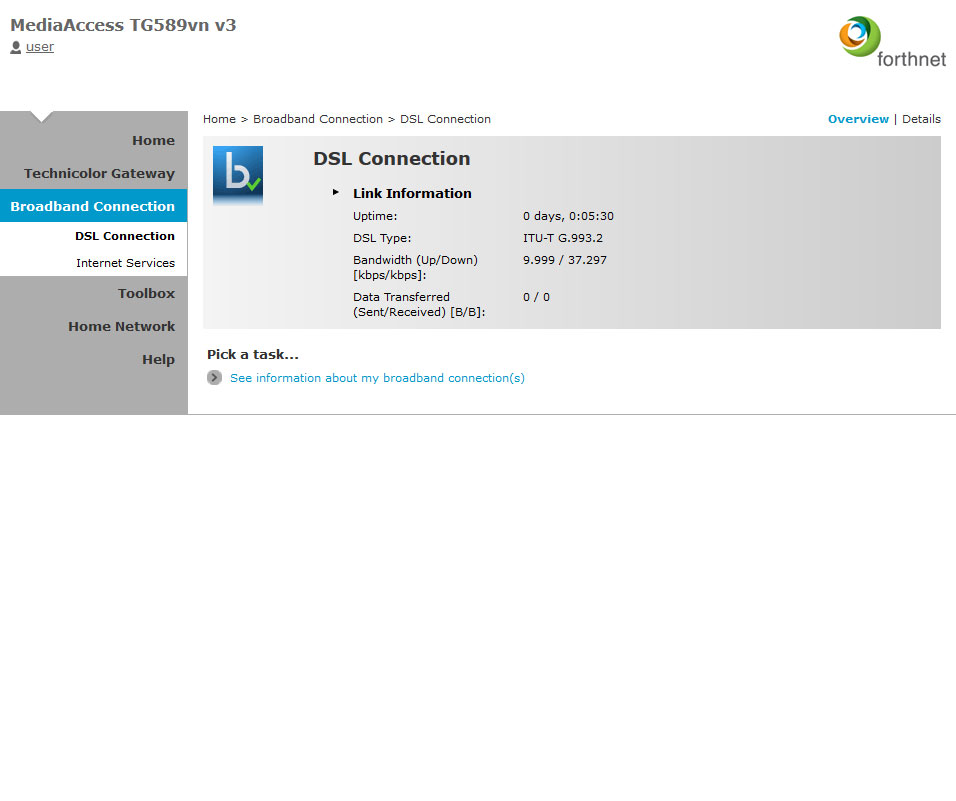
Task: Click the bandwidth value 9.999 / 37.297
Action: [565, 260]
